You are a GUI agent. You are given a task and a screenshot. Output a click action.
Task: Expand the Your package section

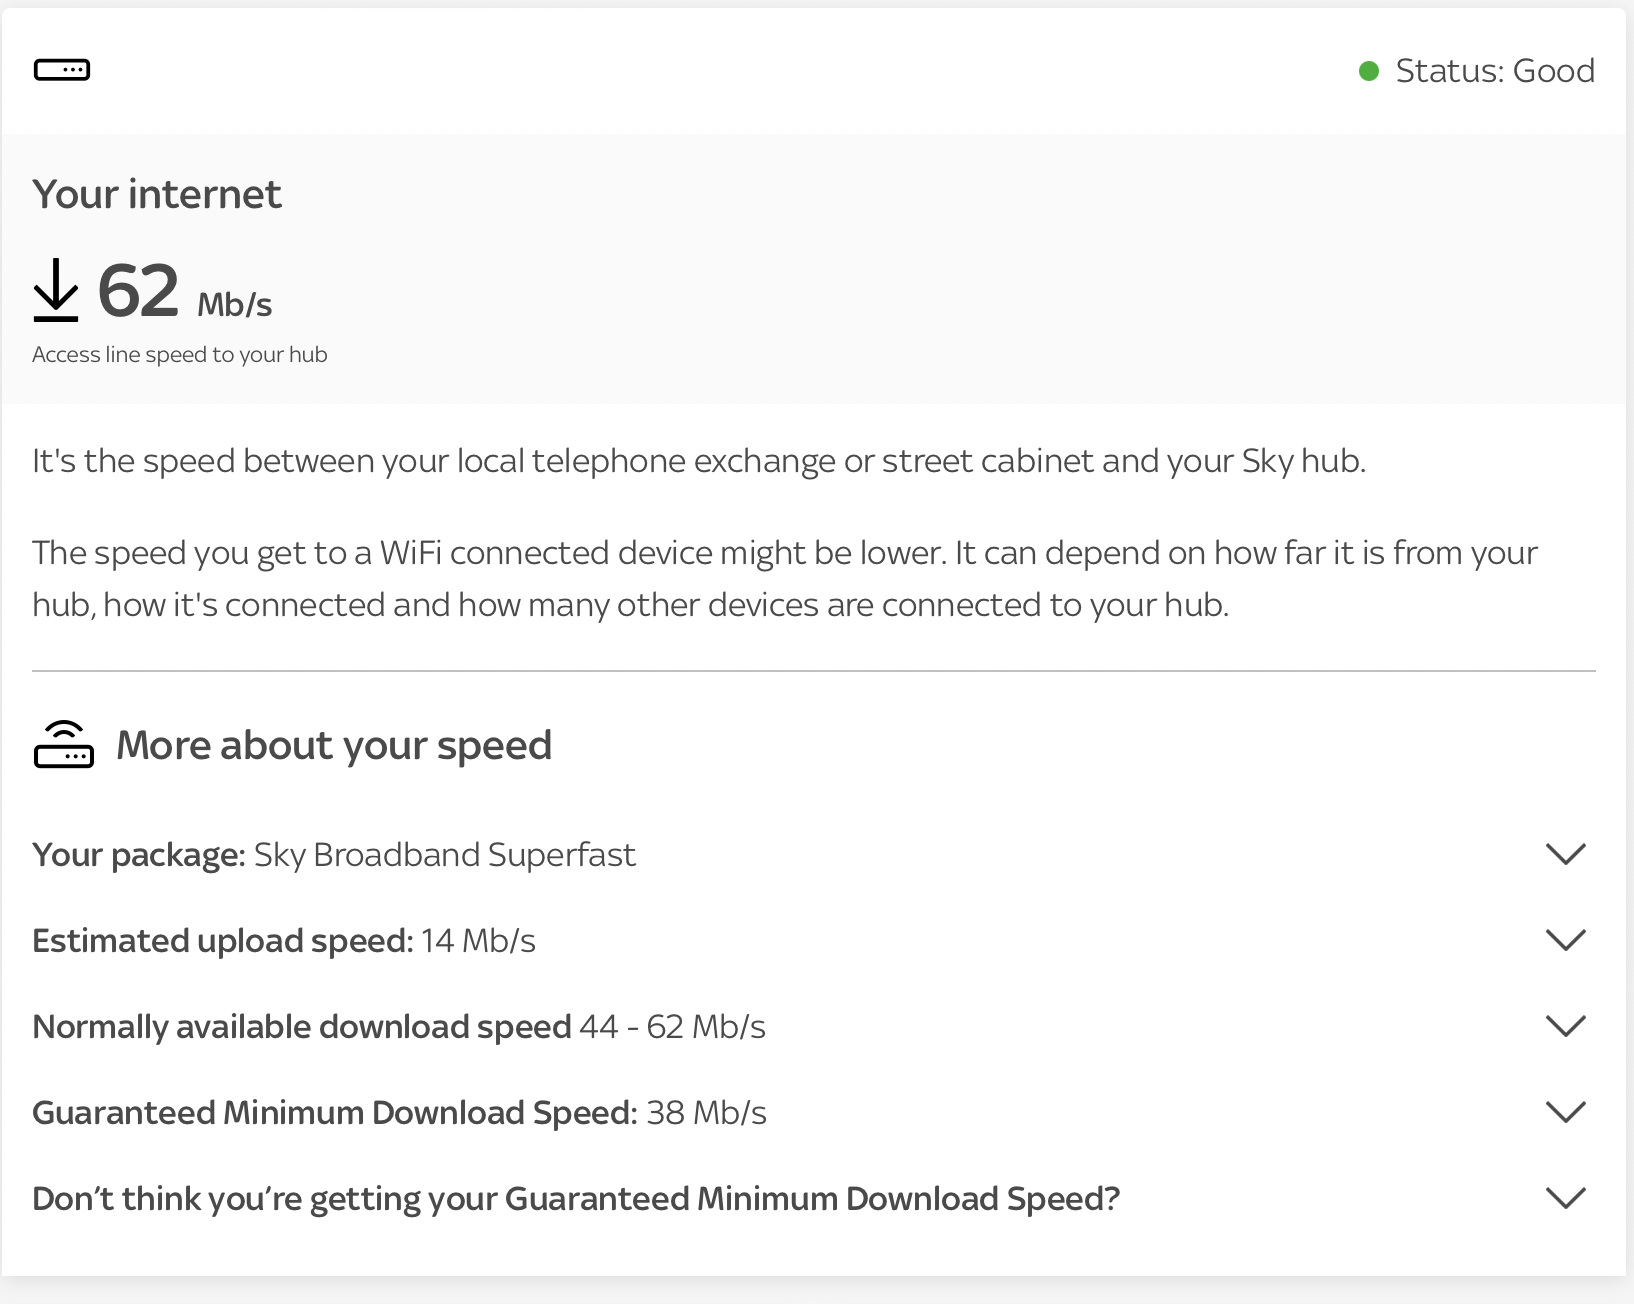(1567, 854)
